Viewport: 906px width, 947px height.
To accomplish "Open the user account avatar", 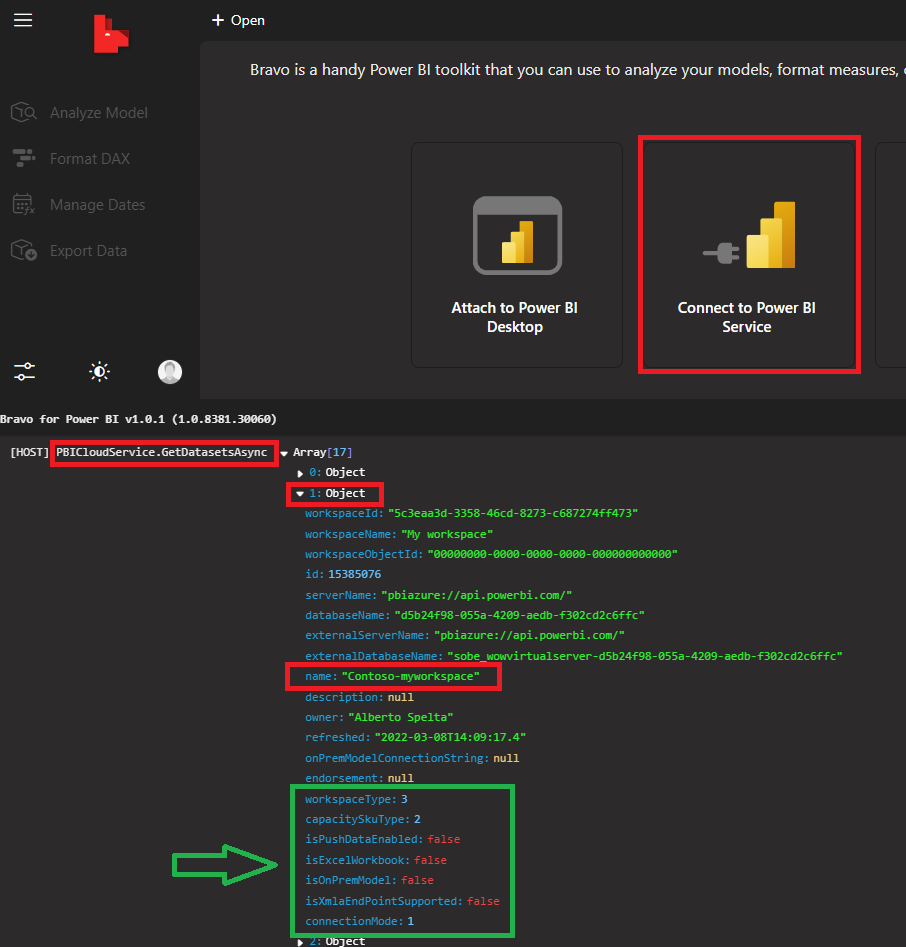I will pos(170,371).
